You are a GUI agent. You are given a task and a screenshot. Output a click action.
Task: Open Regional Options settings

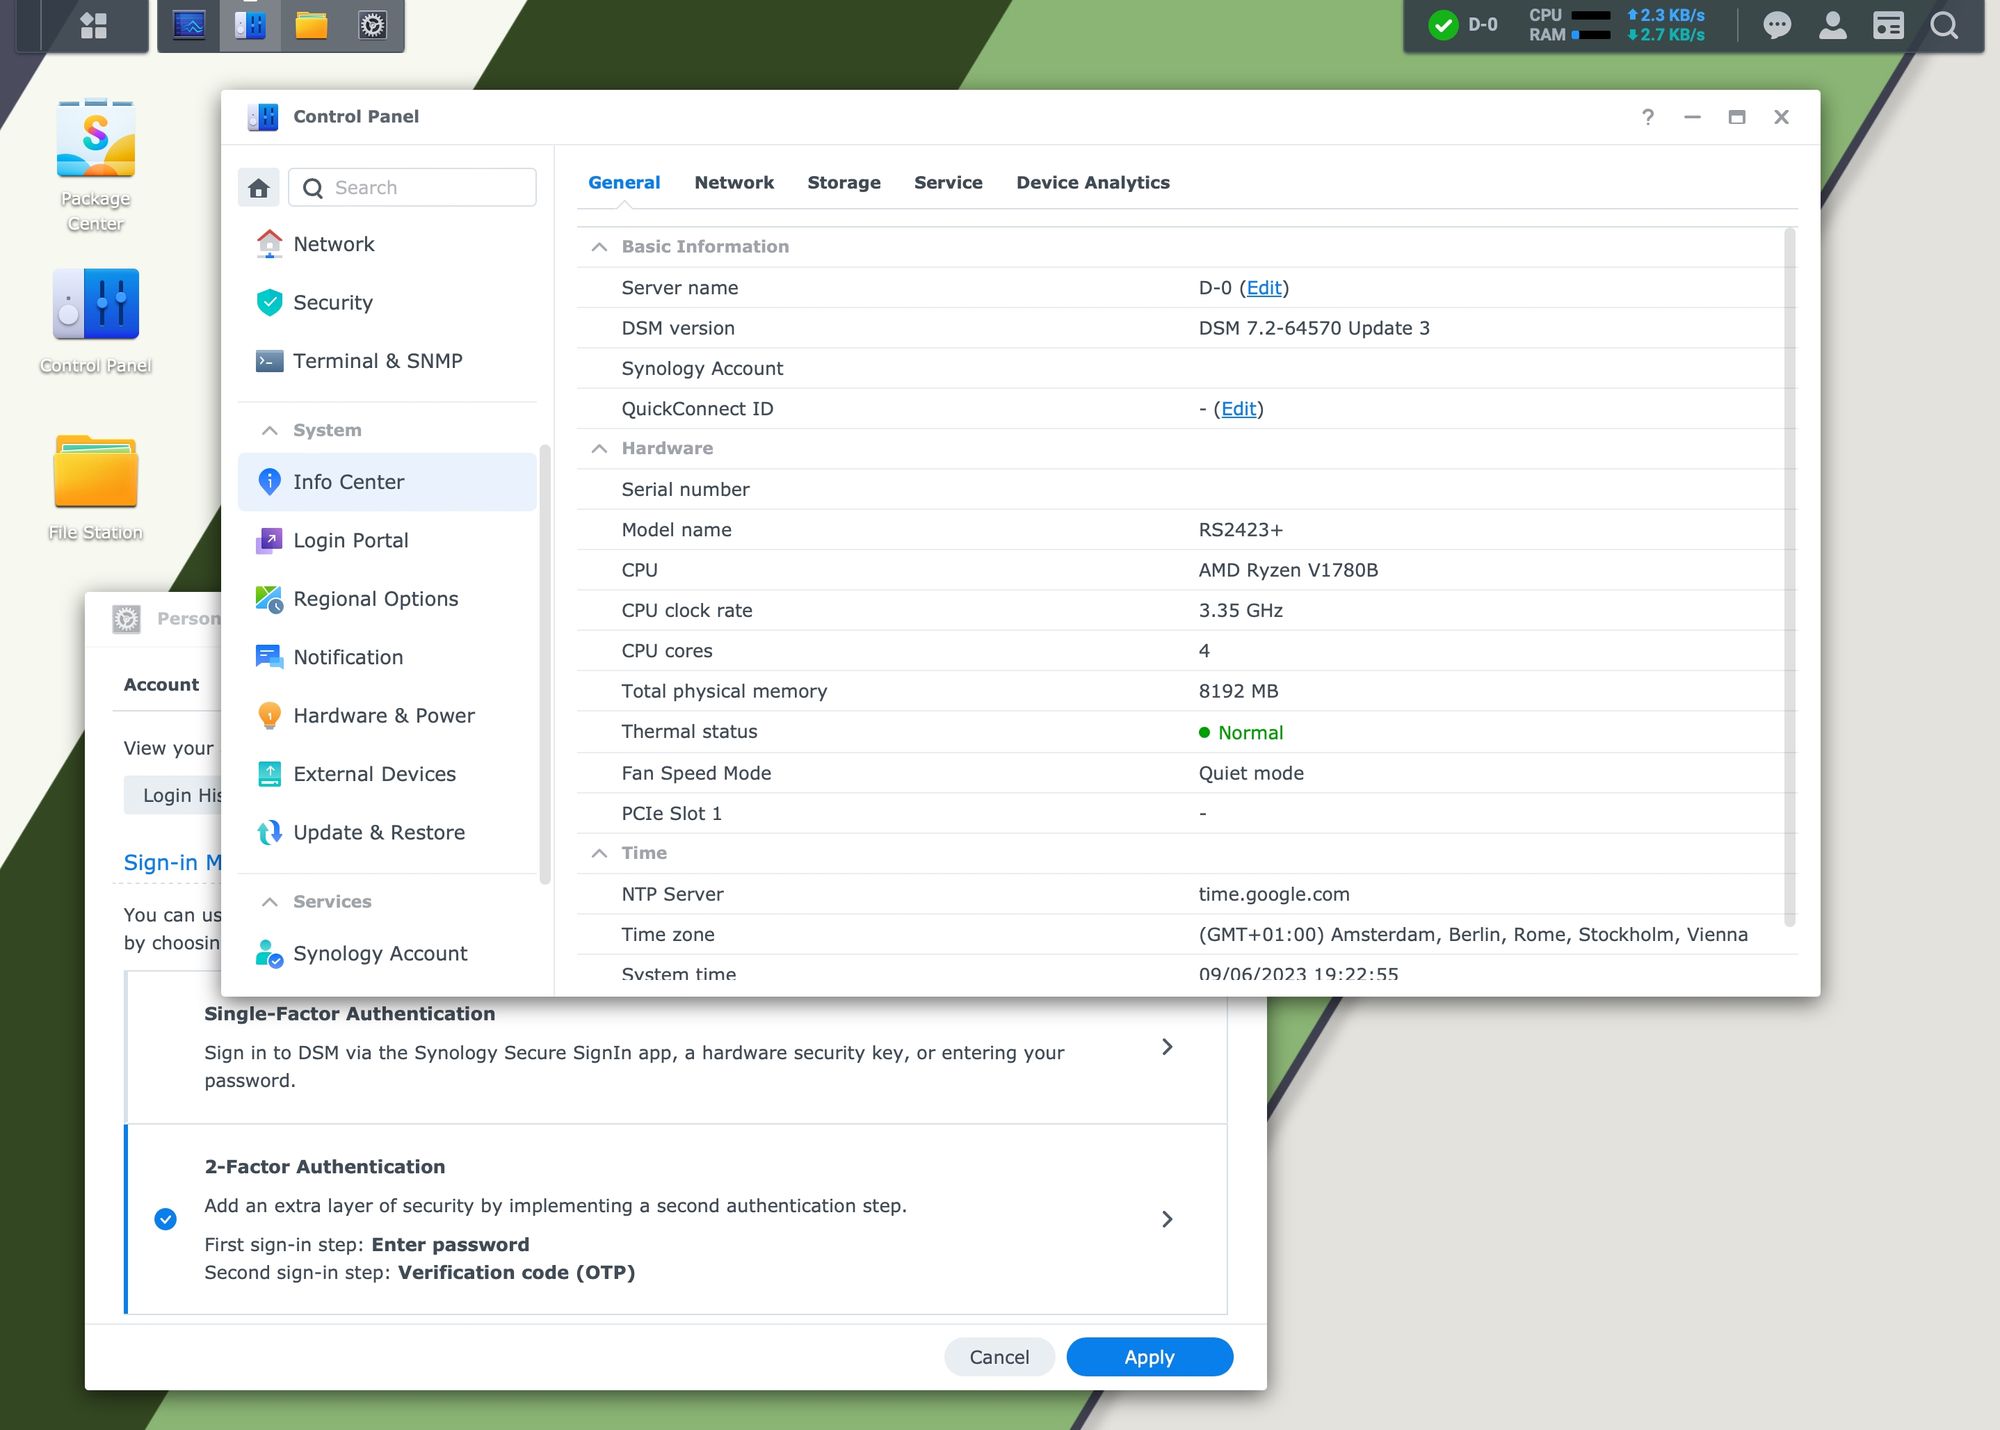[387, 599]
